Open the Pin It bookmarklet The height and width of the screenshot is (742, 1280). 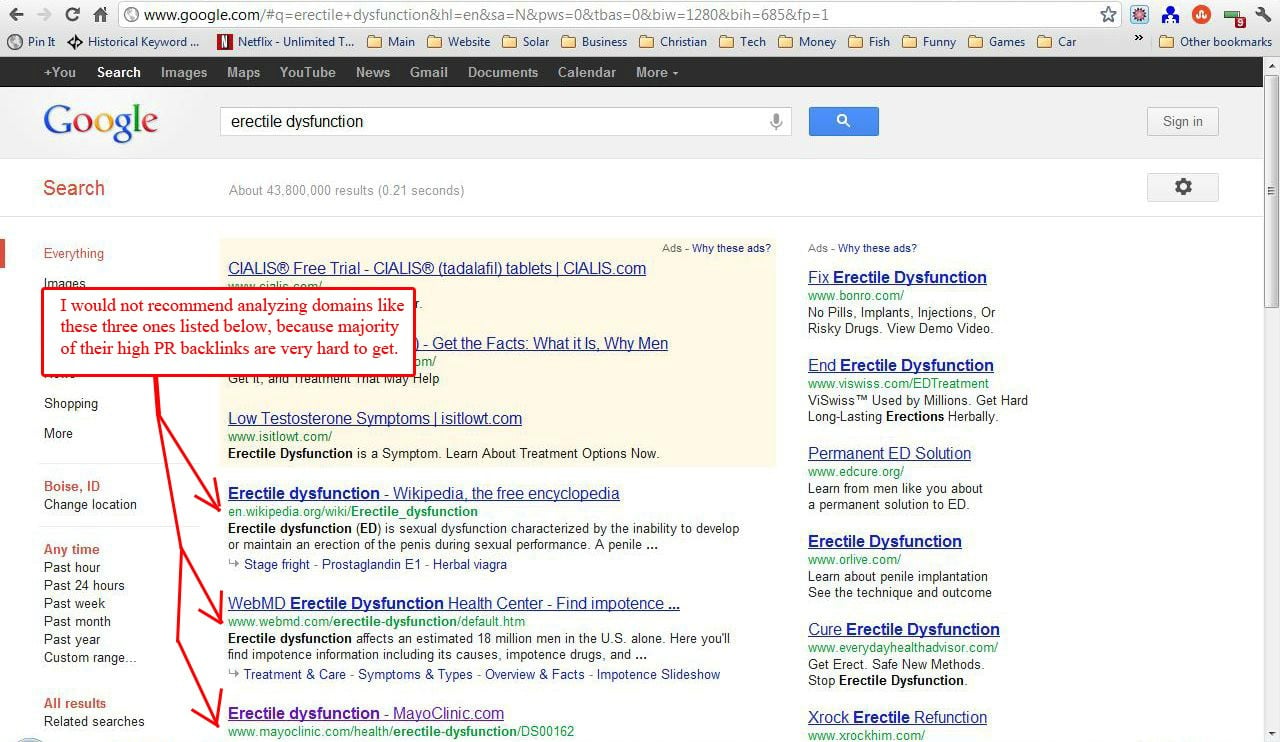pyautogui.click(x=32, y=42)
